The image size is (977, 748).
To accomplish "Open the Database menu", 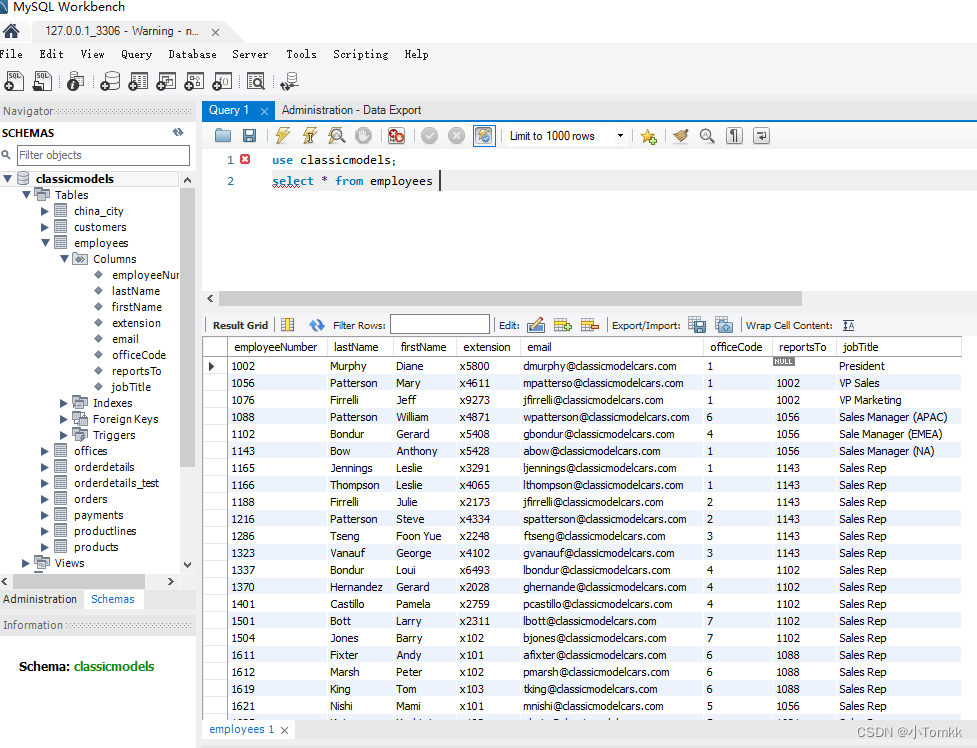I will click(193, 54).
